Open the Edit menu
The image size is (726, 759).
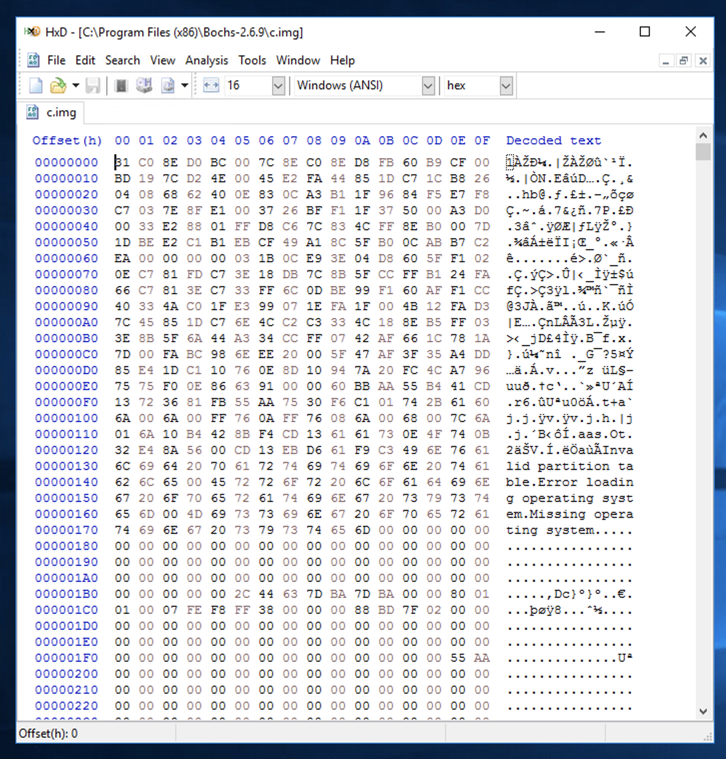point(85,61)
